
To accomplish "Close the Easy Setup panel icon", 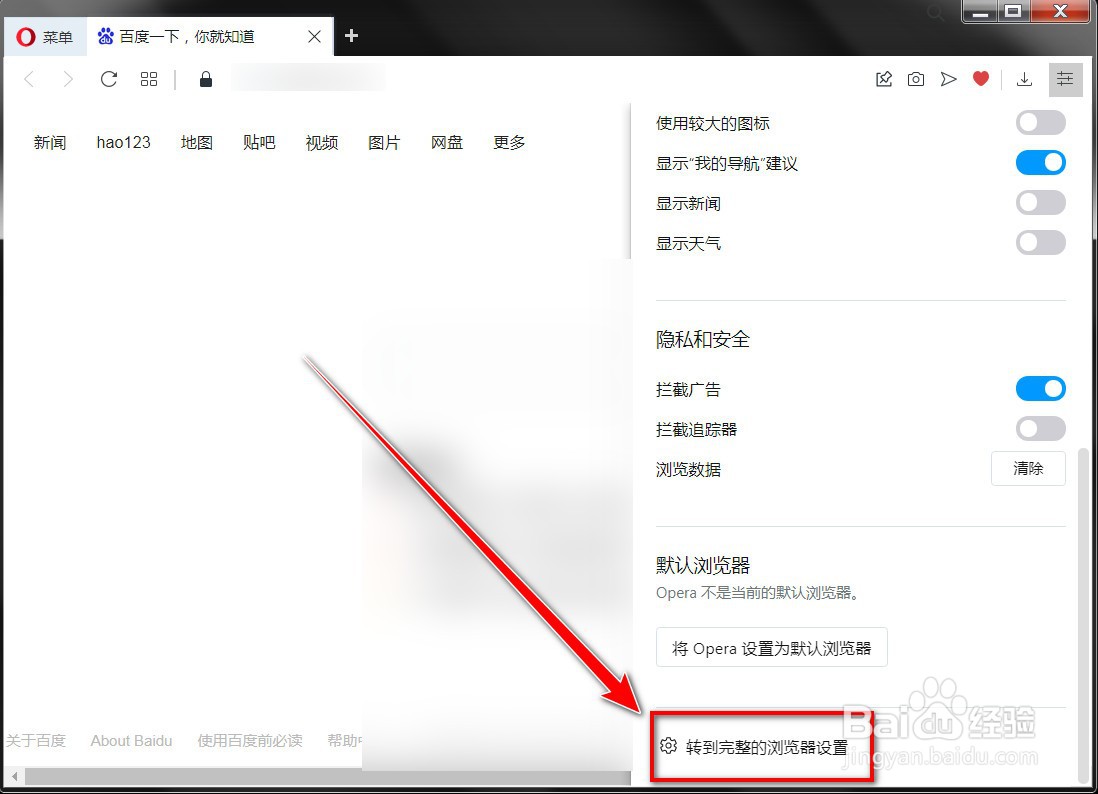I will 1065,78.
